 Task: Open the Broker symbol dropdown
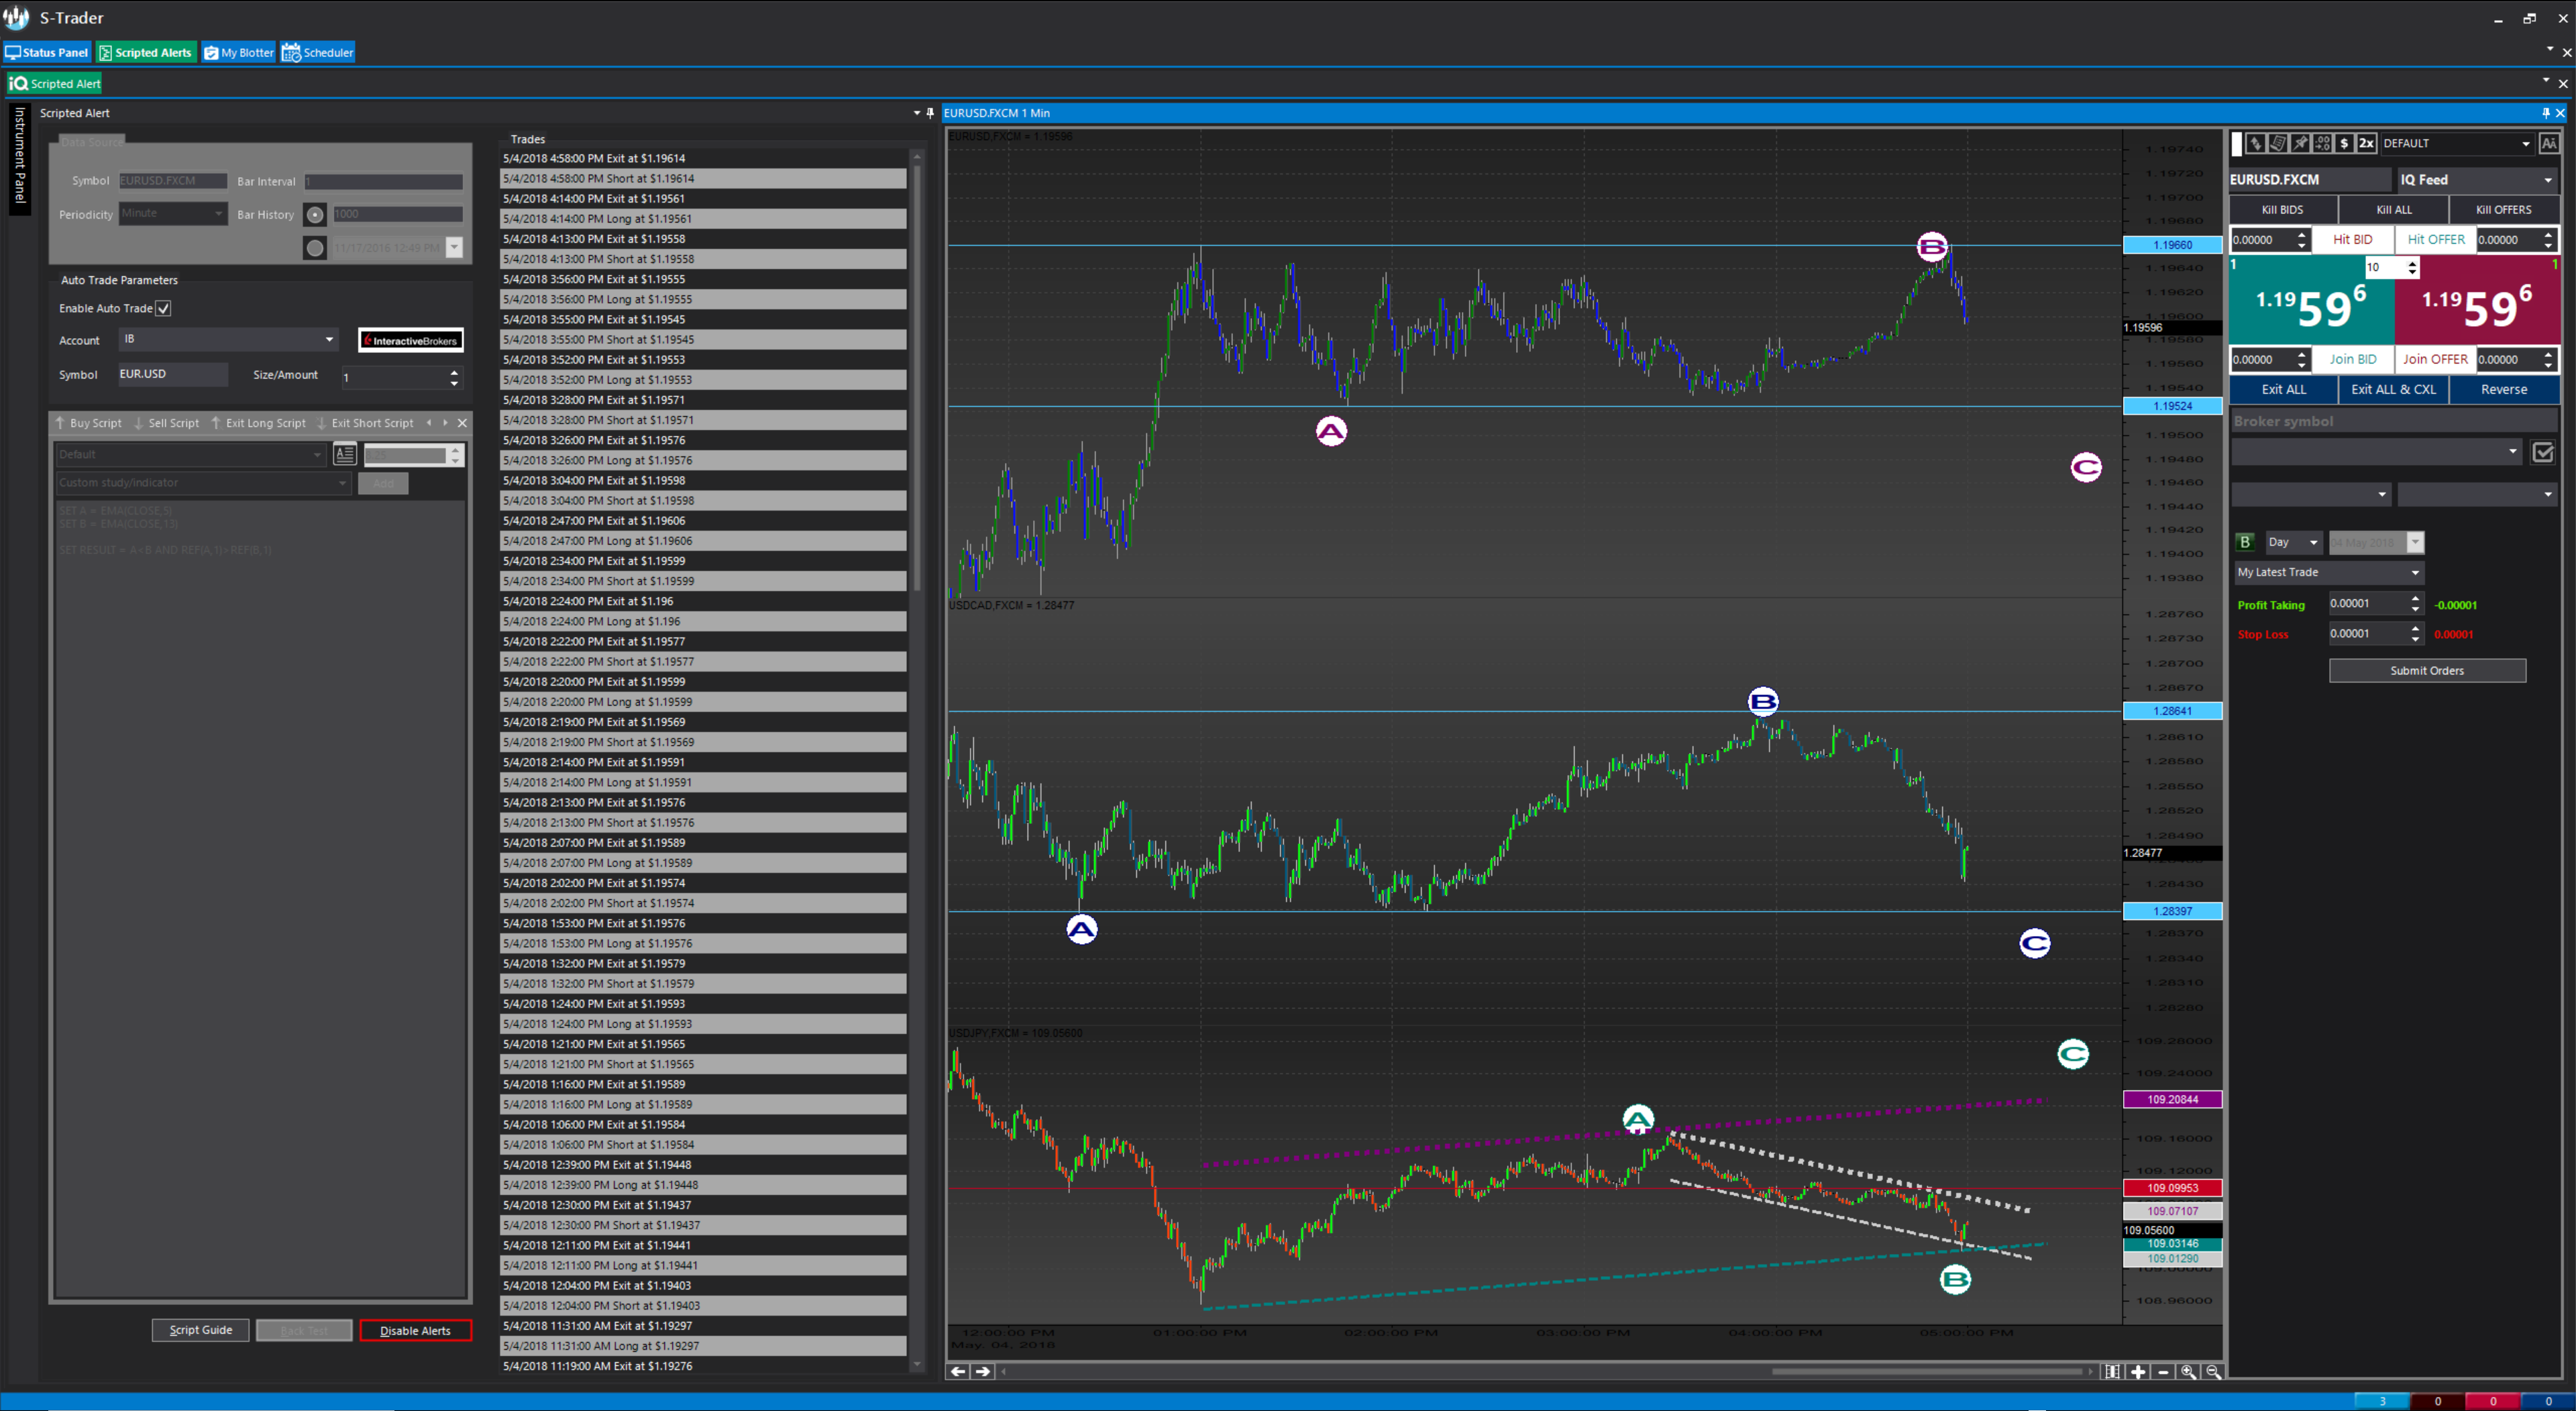click(2376, 452)
